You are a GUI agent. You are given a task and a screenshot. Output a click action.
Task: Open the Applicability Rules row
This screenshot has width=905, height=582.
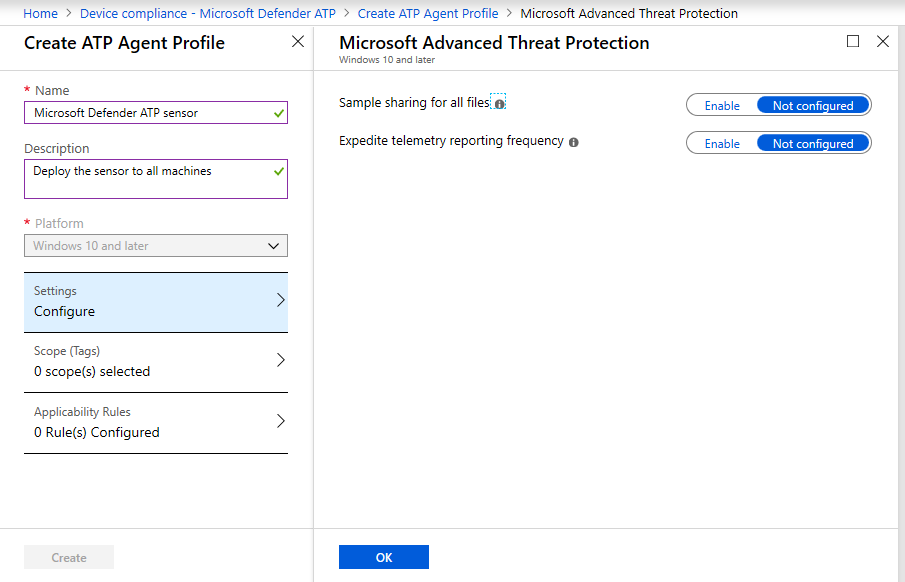156,423
